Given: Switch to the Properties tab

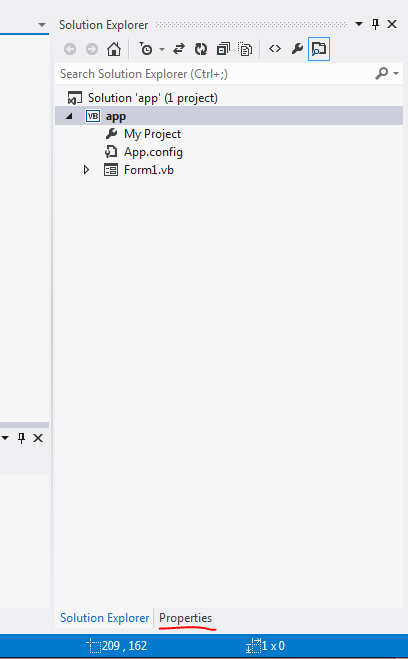Looking at the screenshot, I should click(x=185, y=618).
